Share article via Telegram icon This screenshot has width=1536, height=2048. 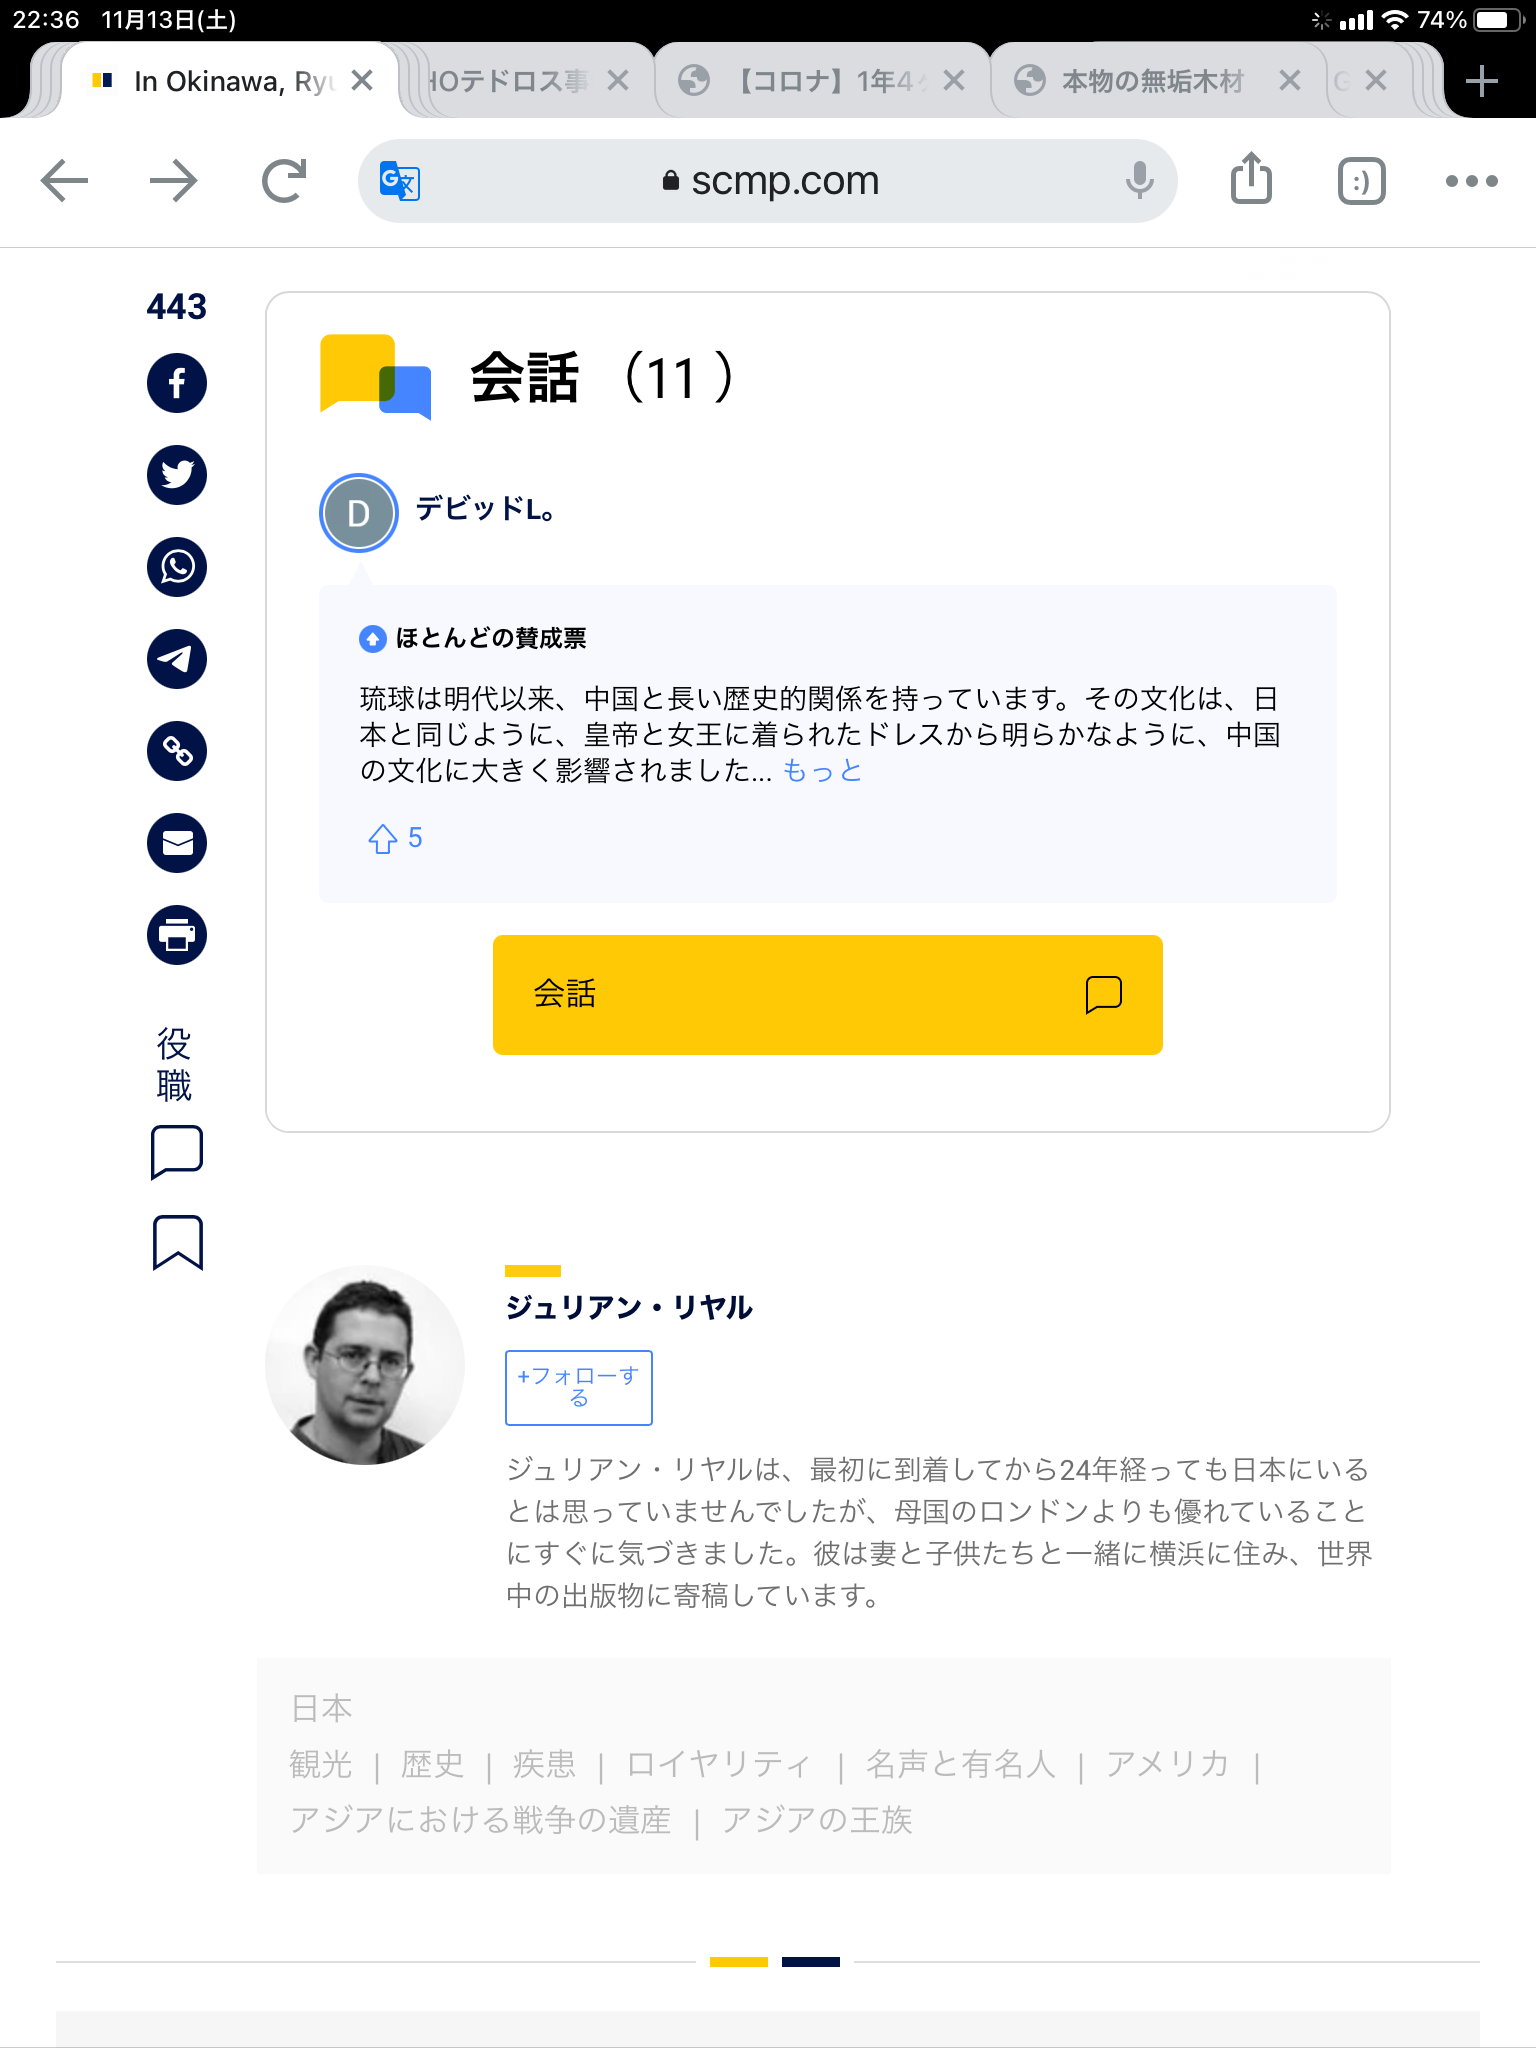tap(177, 659)
